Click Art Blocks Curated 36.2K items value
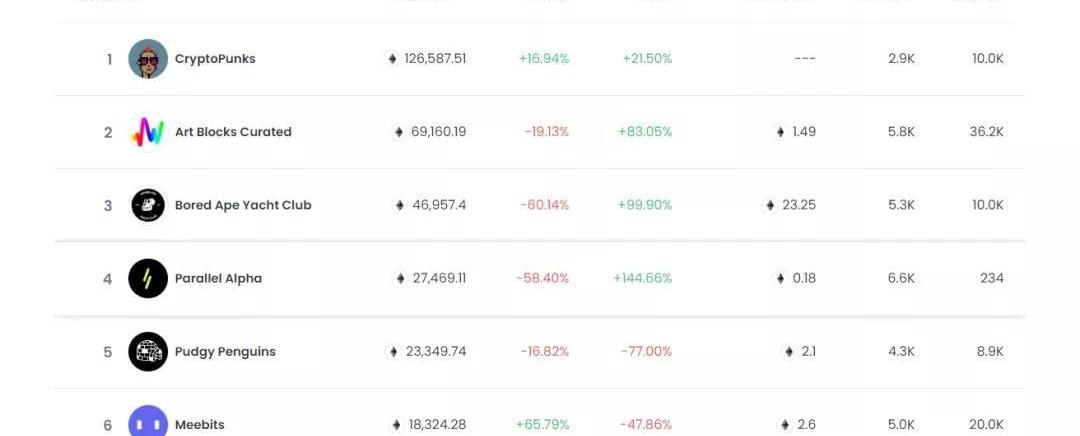This screenshot has height=436, width=1080. 987,132
